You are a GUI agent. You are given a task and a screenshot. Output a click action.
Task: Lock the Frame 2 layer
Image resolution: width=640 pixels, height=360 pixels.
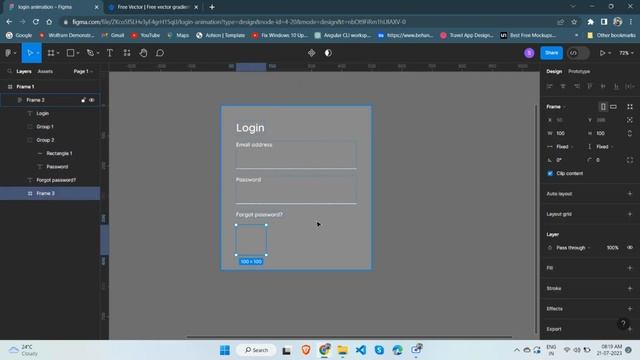83,100
